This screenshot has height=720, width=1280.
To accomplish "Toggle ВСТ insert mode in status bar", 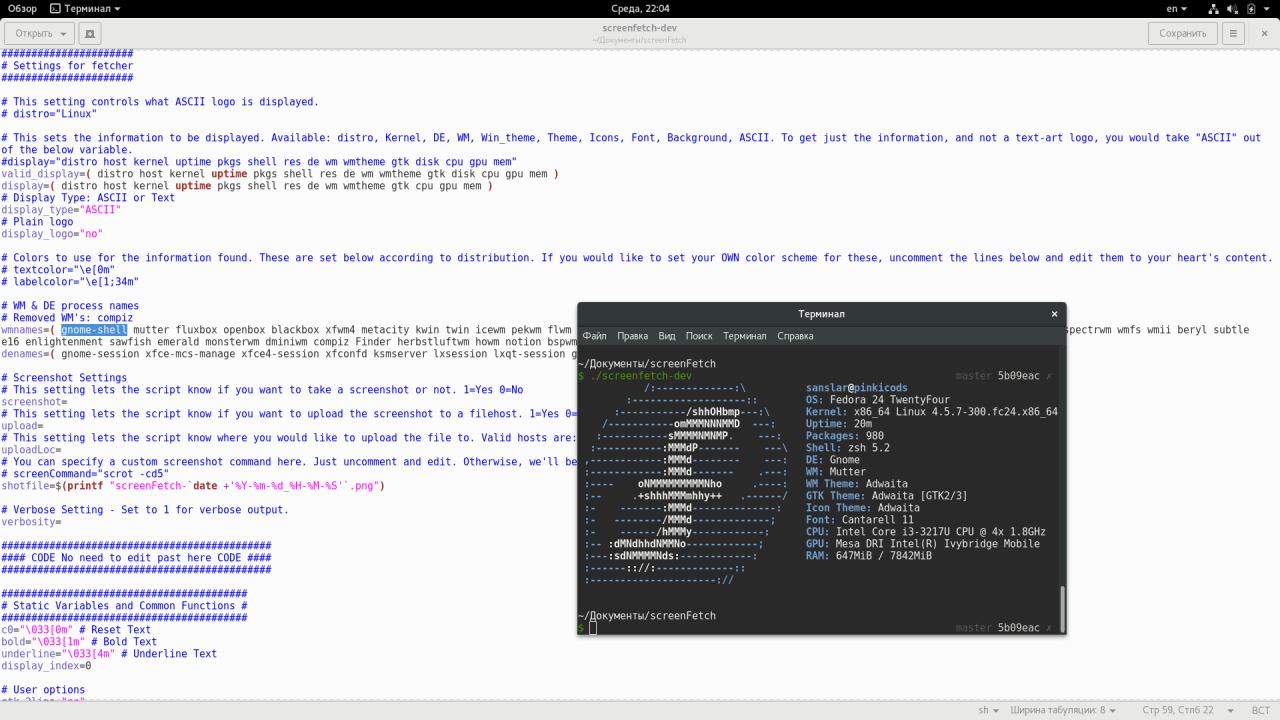I will coord(1260,710).
